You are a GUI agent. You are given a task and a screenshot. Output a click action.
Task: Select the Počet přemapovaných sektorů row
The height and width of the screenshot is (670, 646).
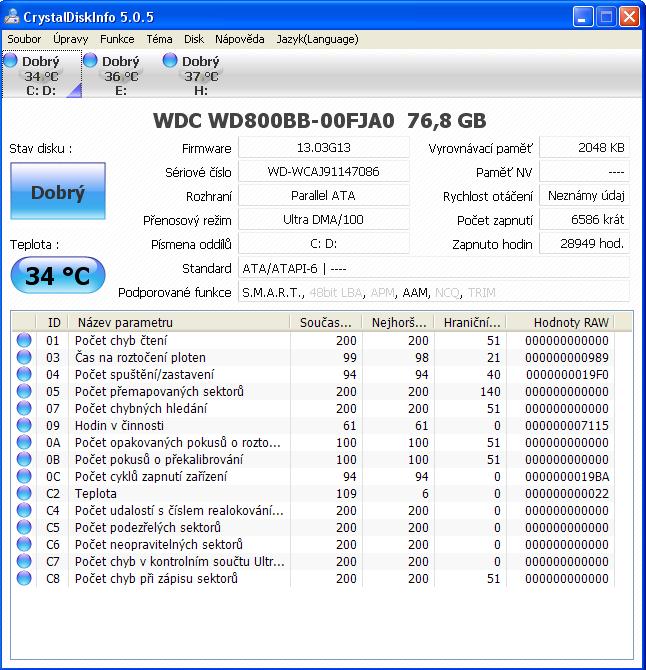[x=313, y=391]
